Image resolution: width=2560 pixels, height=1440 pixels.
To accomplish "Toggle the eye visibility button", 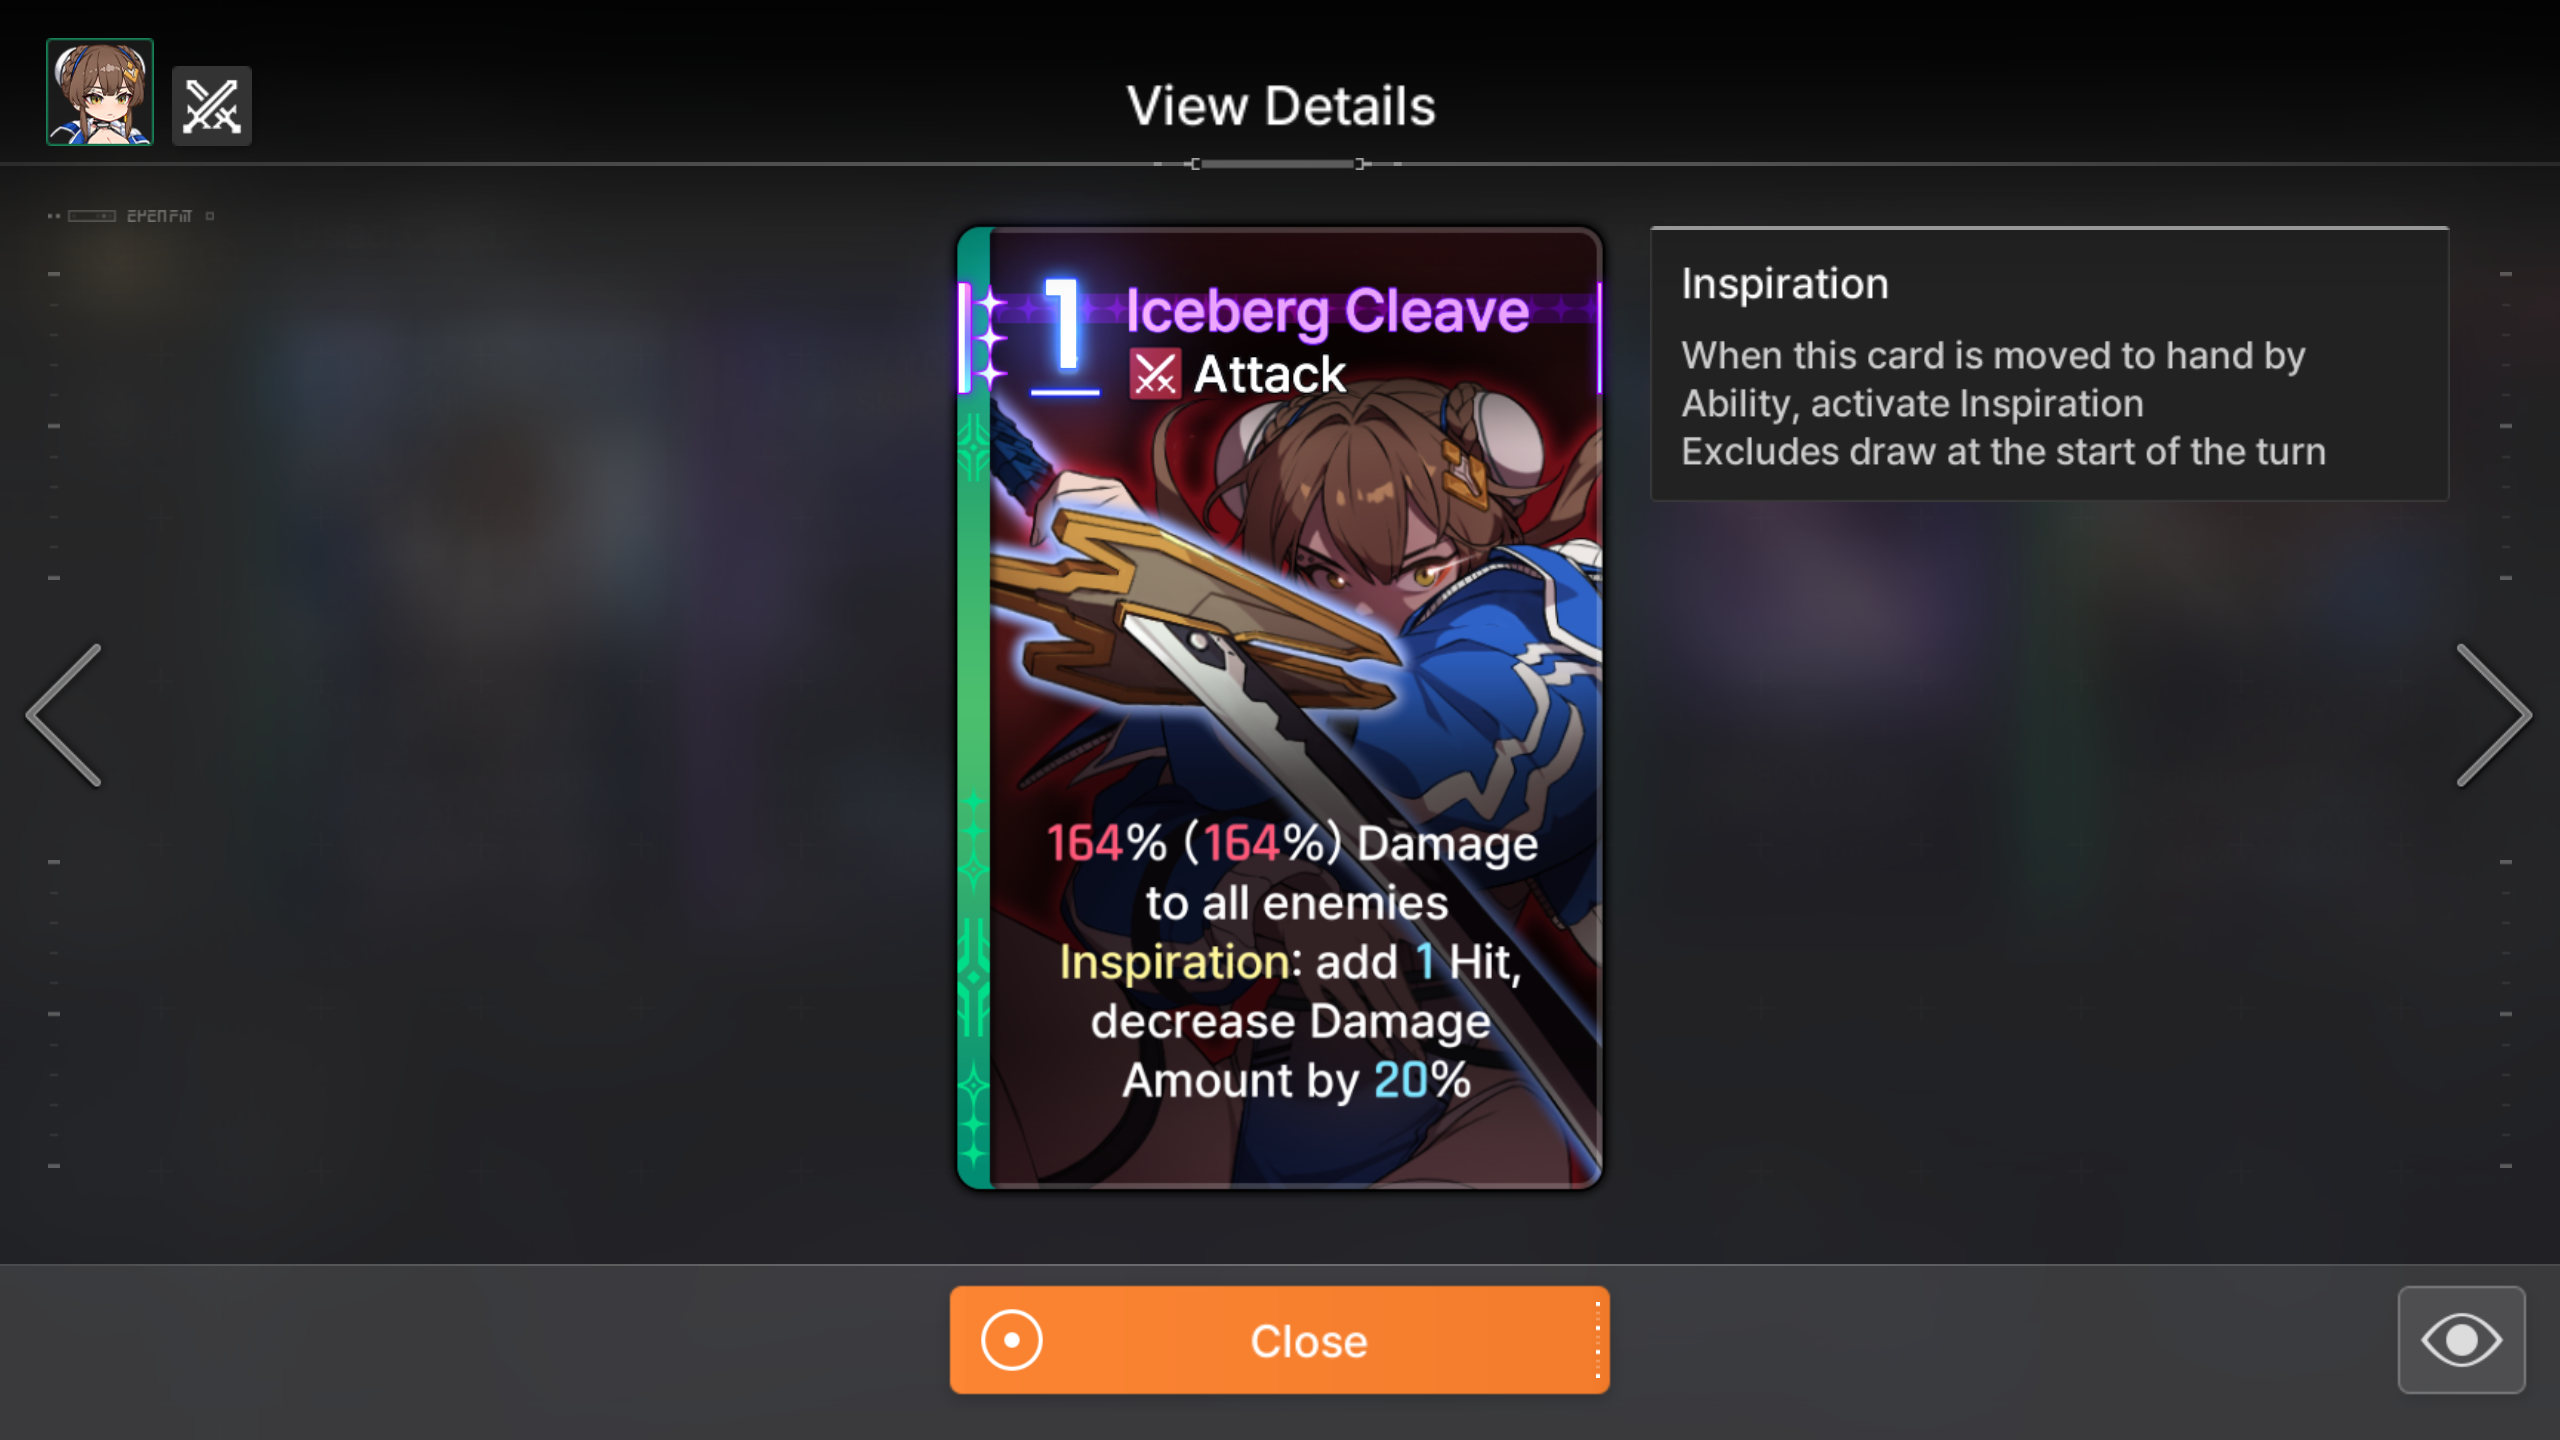I will pyautogui.click(x=2461, y=1339).
